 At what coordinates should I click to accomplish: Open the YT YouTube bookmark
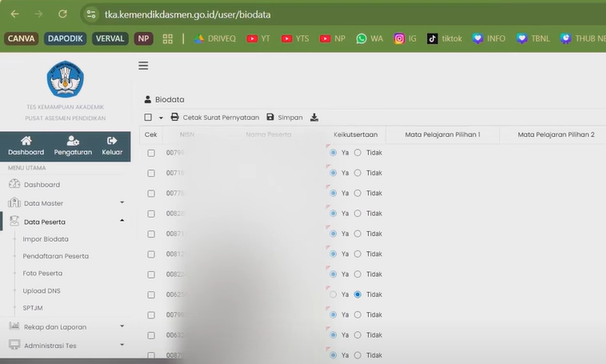(258, 39)
